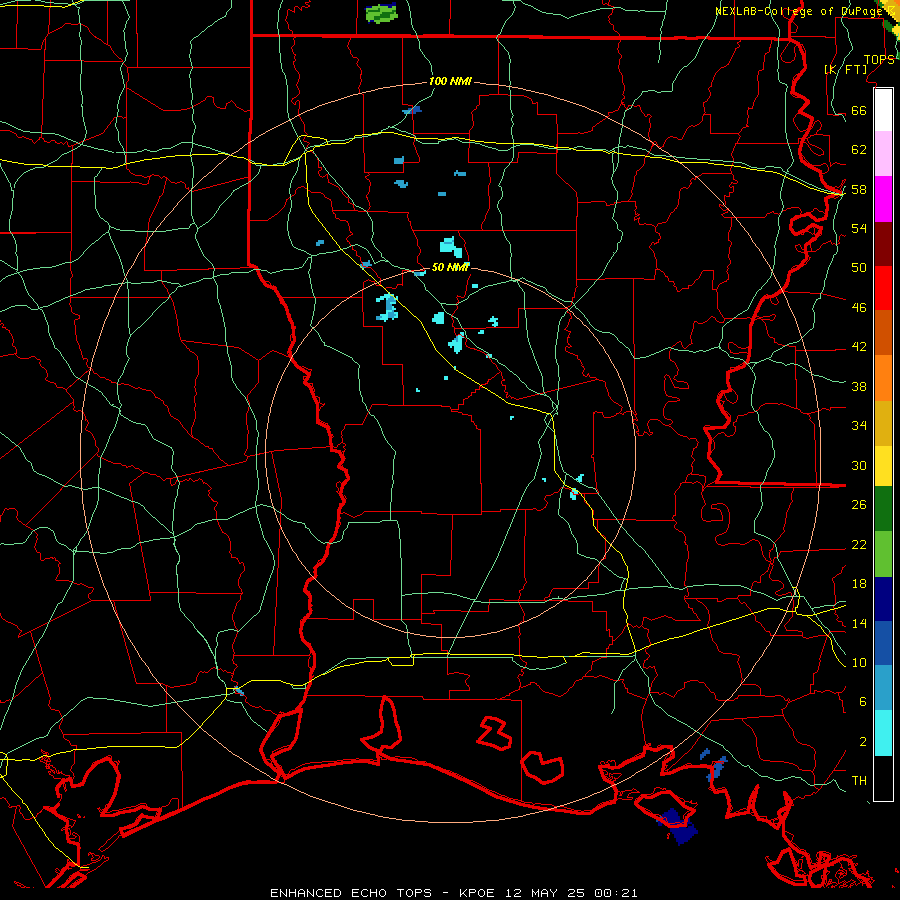Click the green radar echo at top edge
Screen dimensions: 900x900
381,14
